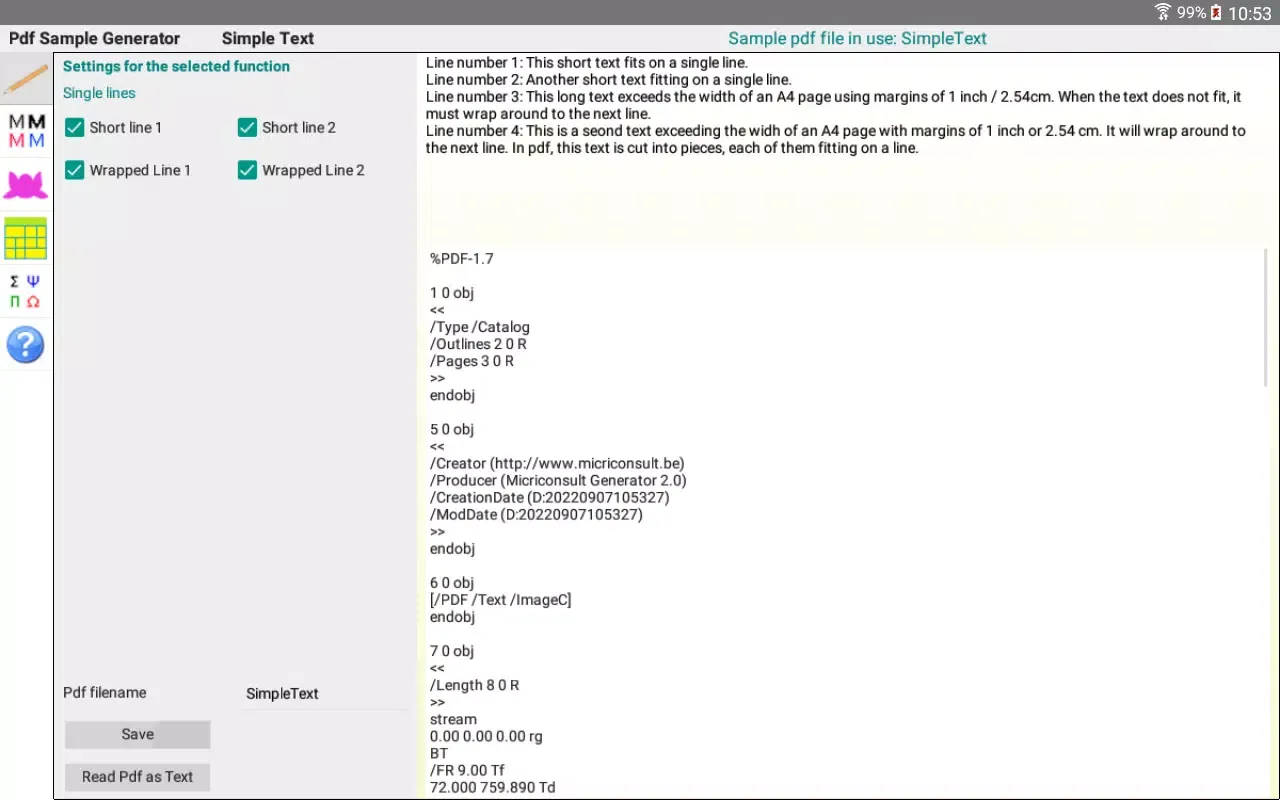Click the '/Producer (Micriconsult Generator 2.0)' line

pos(558,480)
